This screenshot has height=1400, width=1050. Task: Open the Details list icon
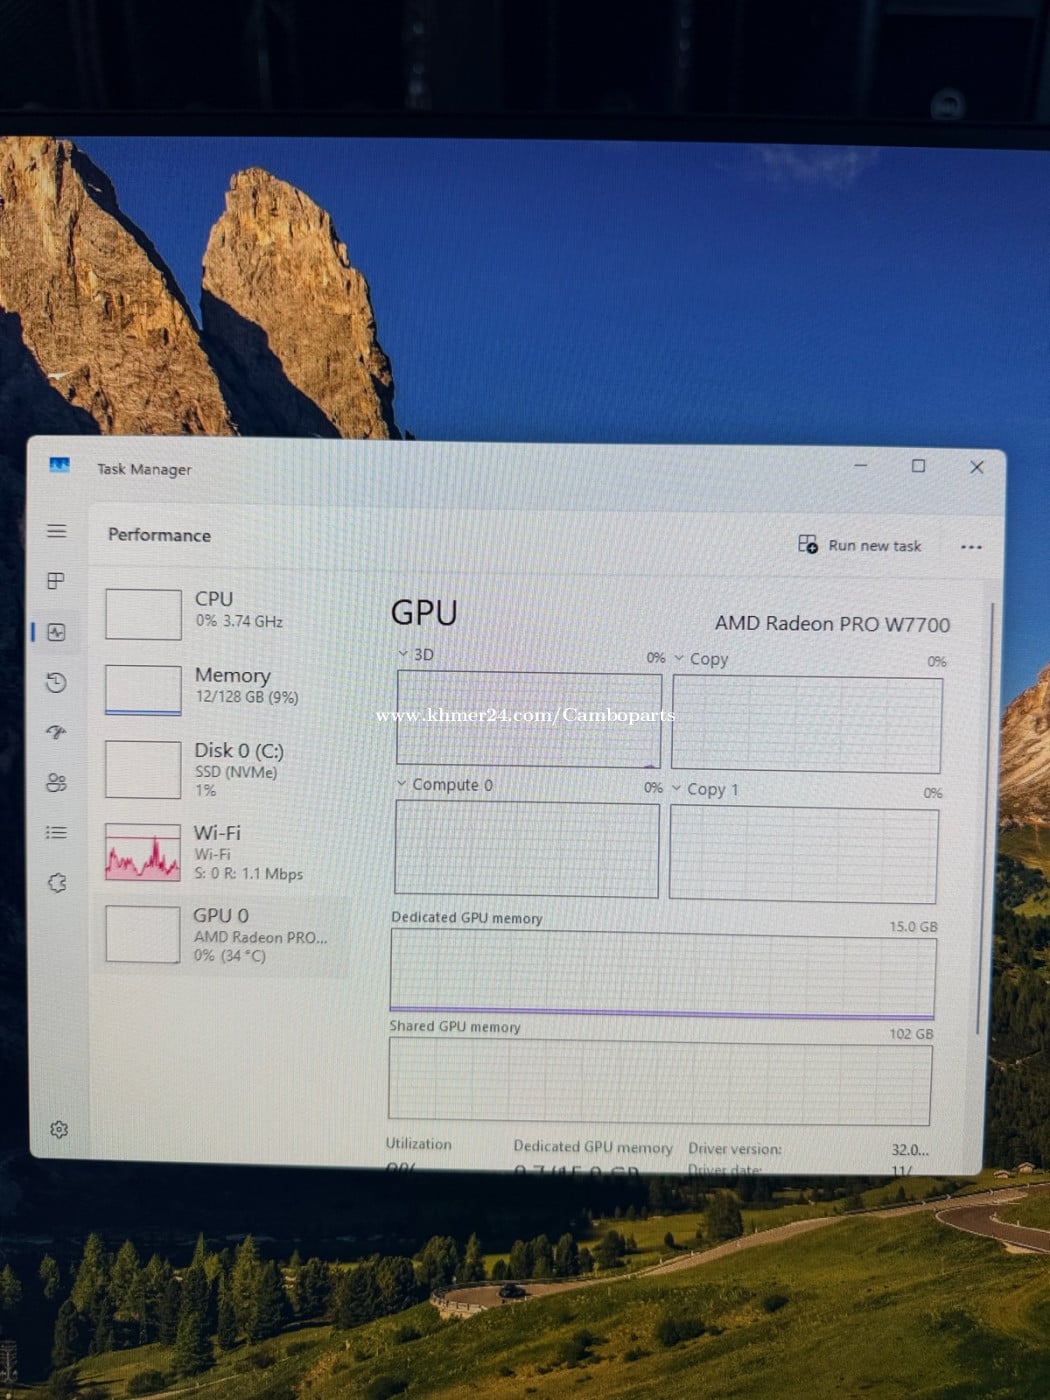56,832
